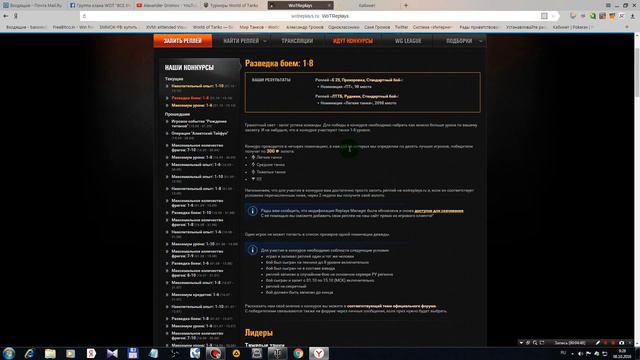This screenshot has height=360, width=640.
Task: Open current contest Накопительный опыт: 1-10 at list top
Action: pyautogui.click(x=198, y=86)
